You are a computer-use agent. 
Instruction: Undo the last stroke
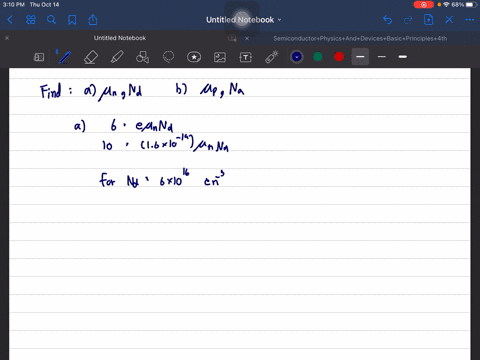click(x=387, y=20)
